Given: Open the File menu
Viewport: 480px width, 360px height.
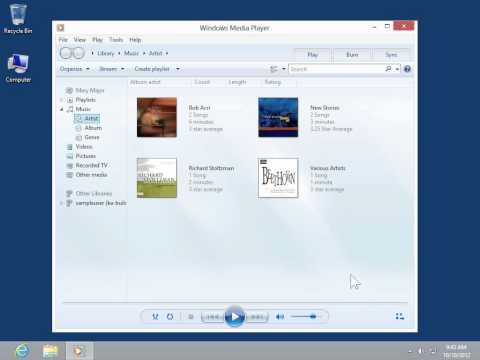Looking at the screenshot, I should (63, 40).
